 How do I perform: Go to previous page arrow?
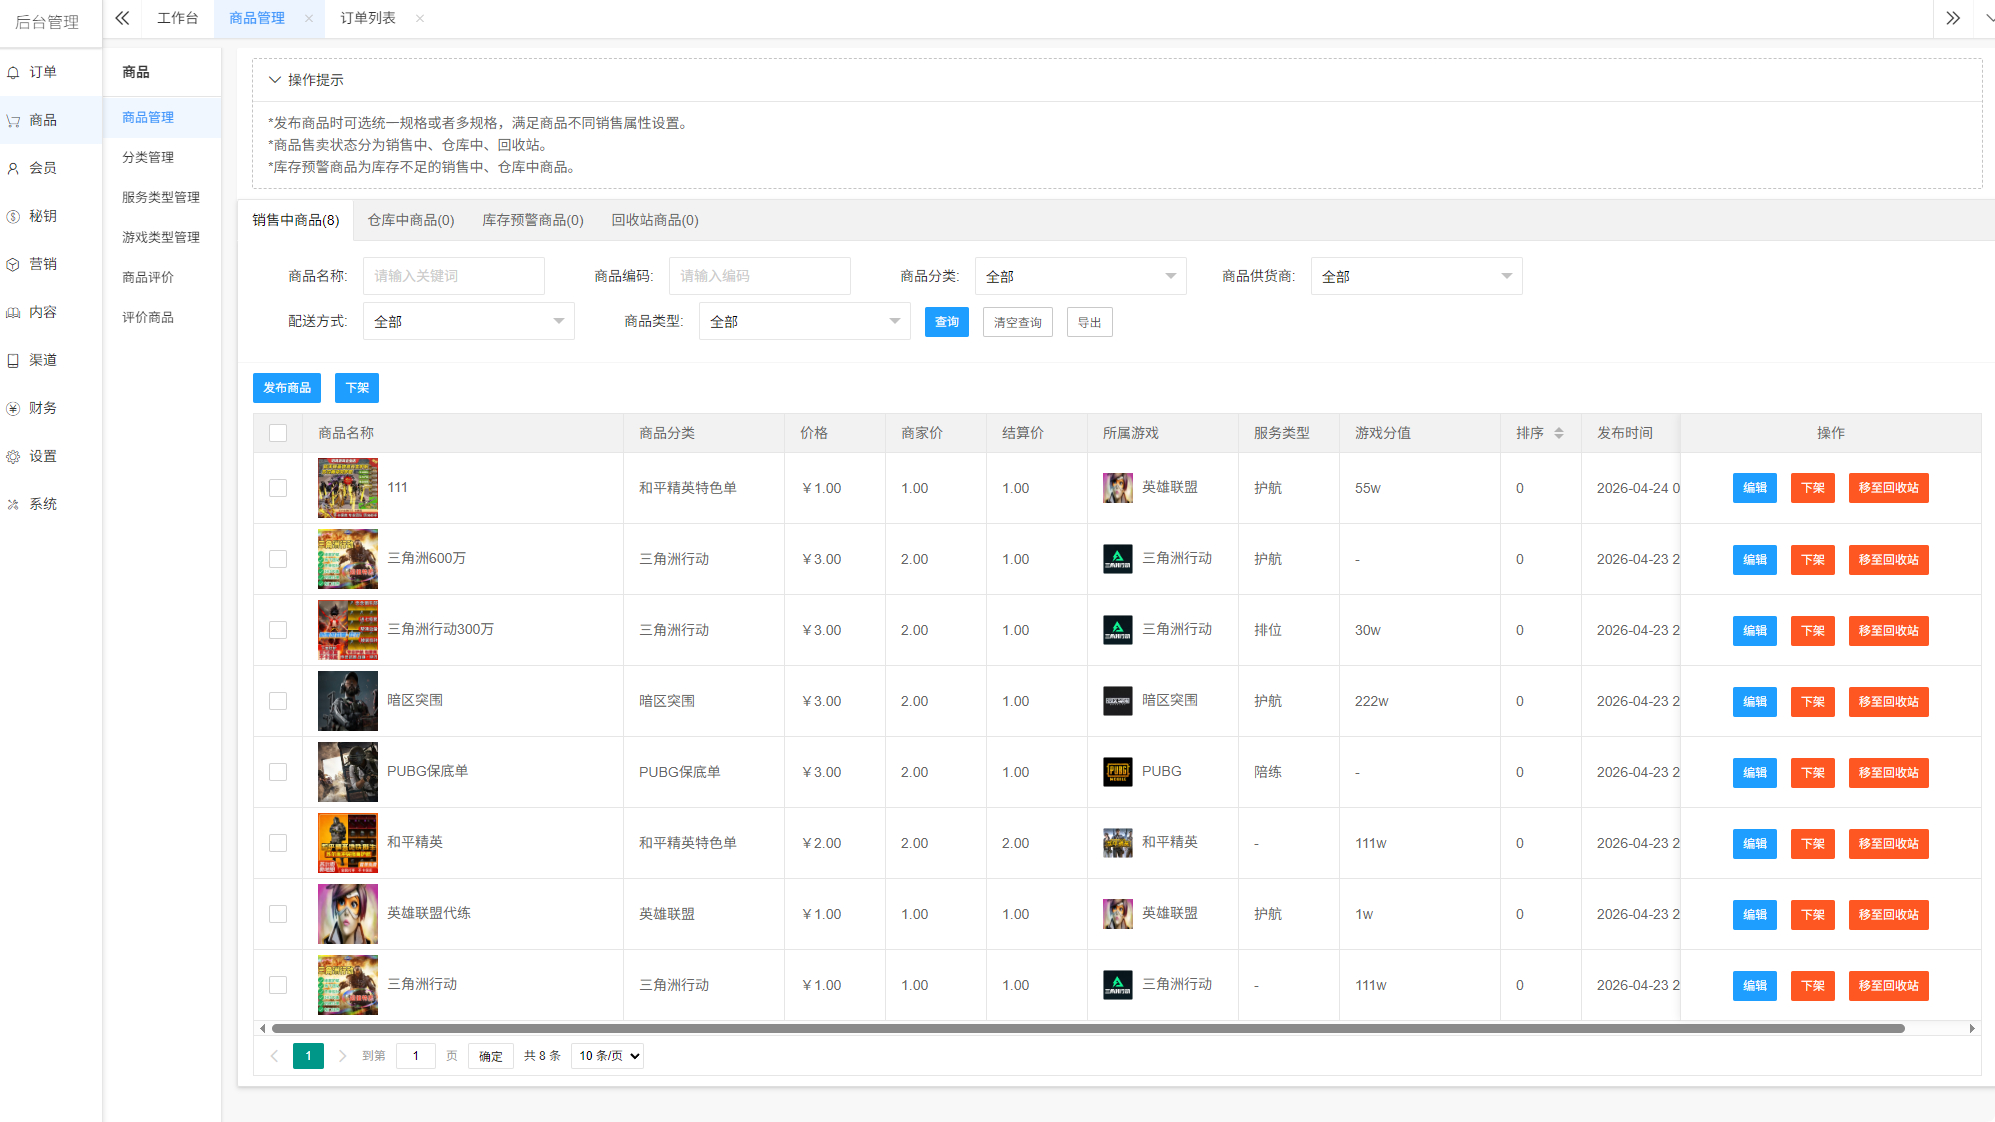click(x=274, y=1056)
